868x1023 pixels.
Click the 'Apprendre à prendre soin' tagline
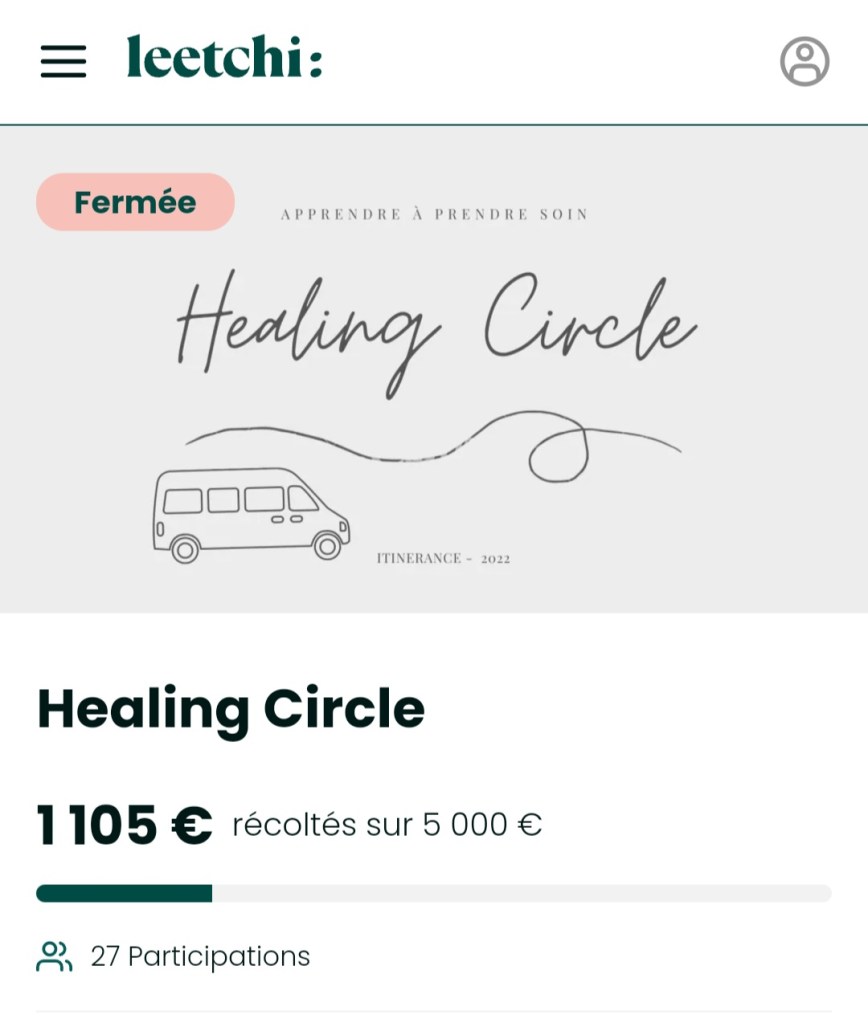click(434, 214)
